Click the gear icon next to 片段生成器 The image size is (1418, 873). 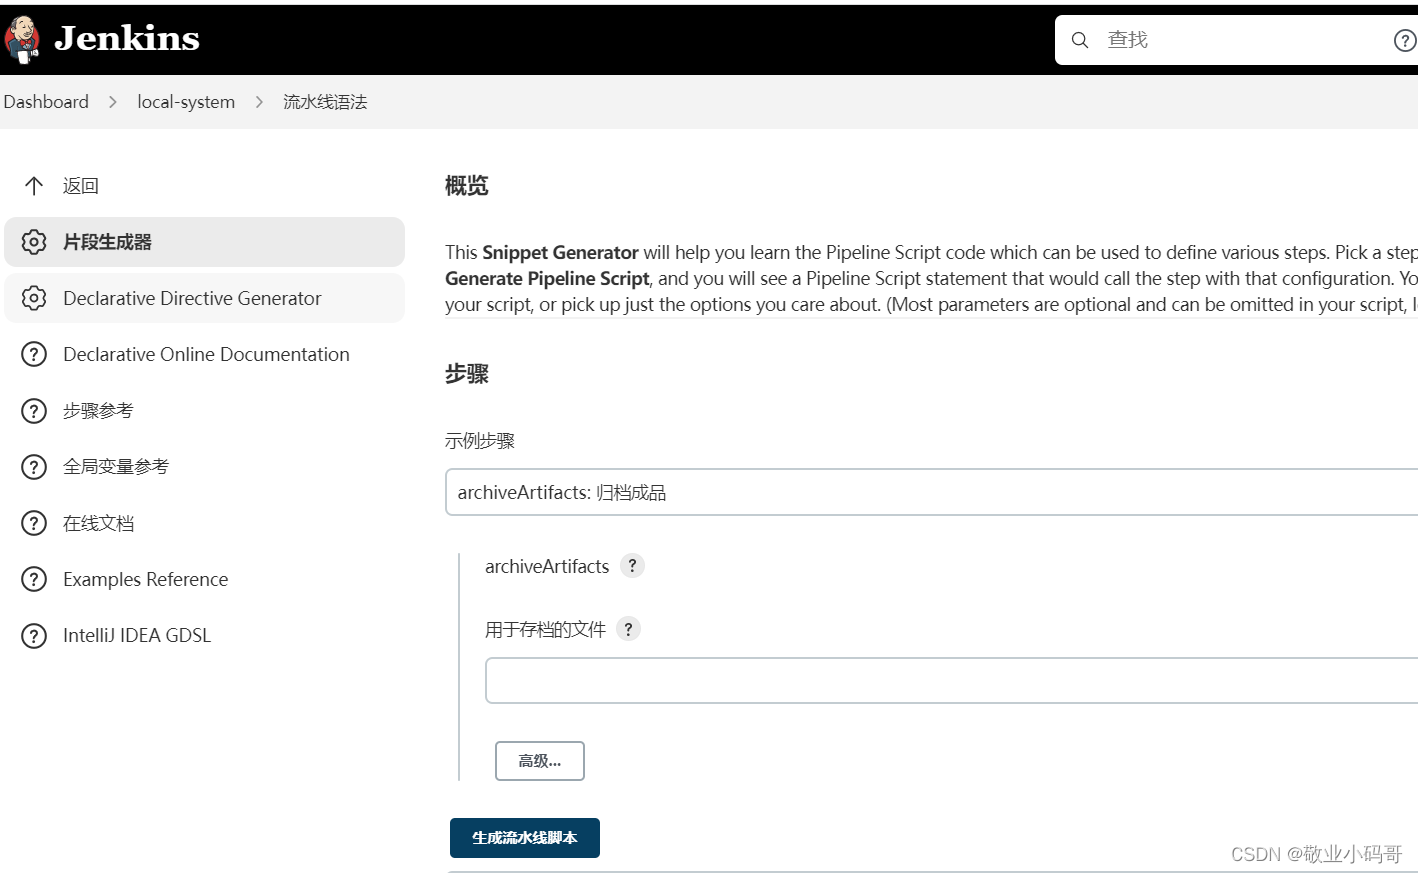tap(34, 242)
